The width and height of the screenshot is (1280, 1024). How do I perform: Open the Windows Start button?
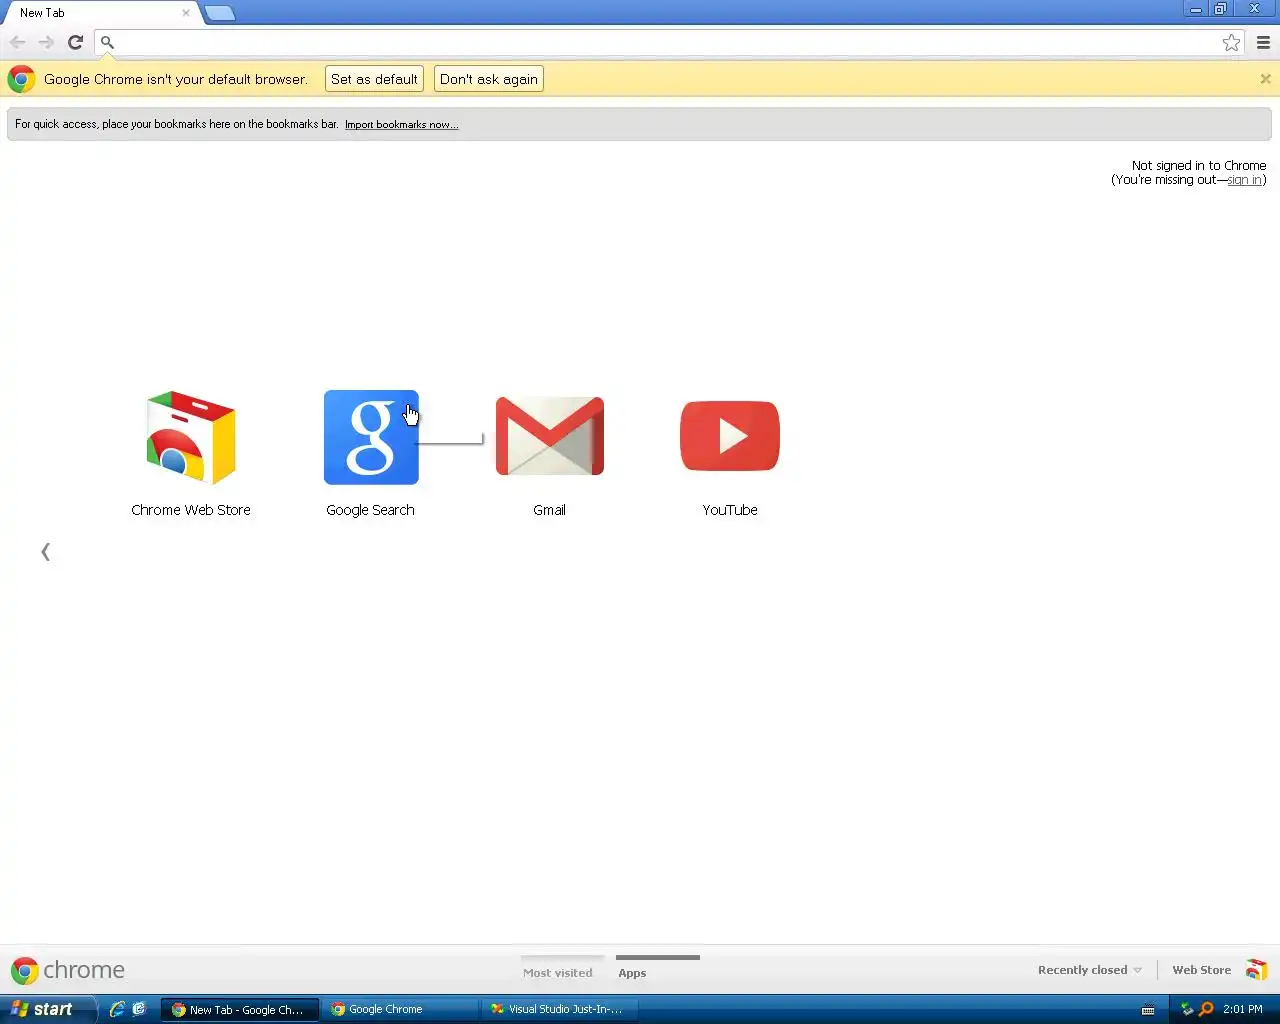47,1009
